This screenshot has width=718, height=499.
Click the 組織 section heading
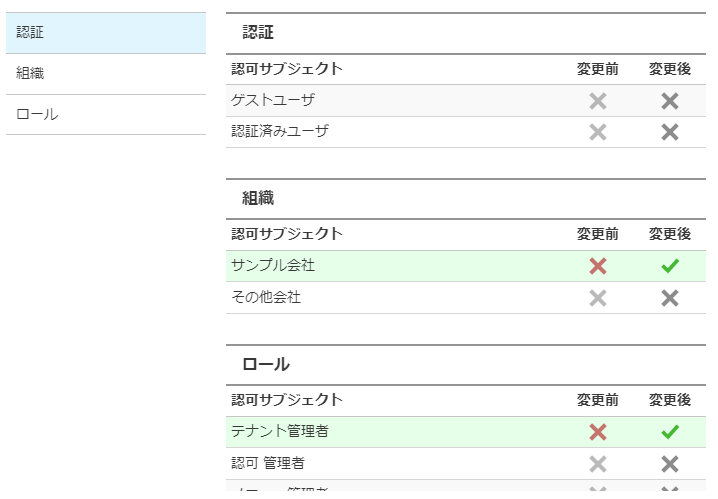(x=258, y=198)
